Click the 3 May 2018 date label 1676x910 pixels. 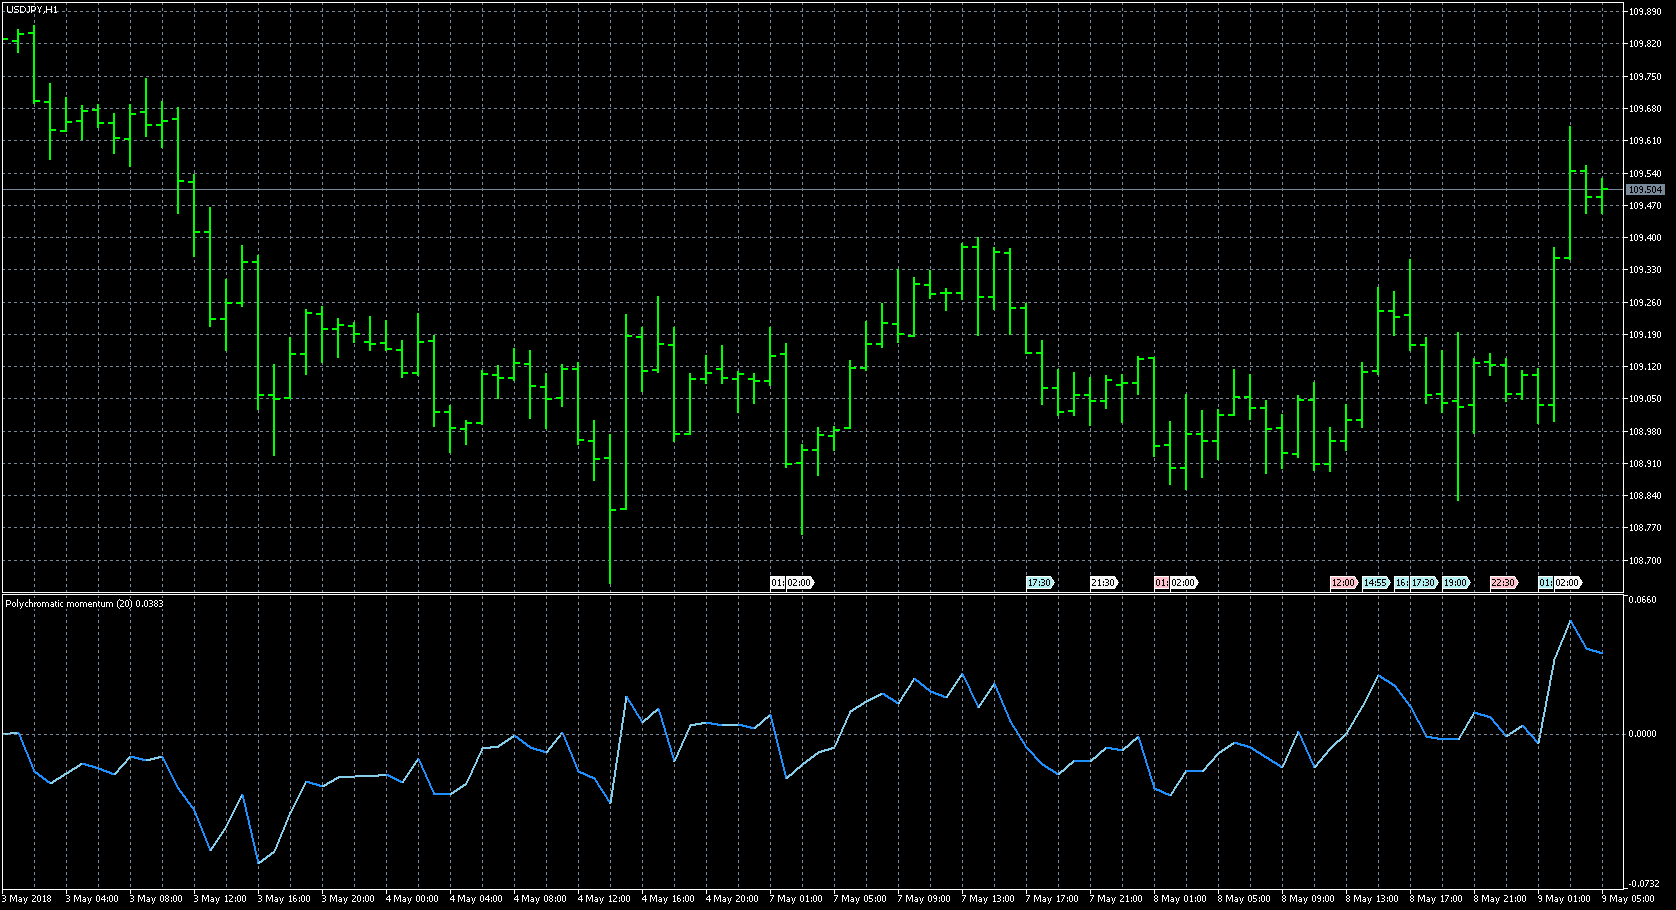coord(30,899)
